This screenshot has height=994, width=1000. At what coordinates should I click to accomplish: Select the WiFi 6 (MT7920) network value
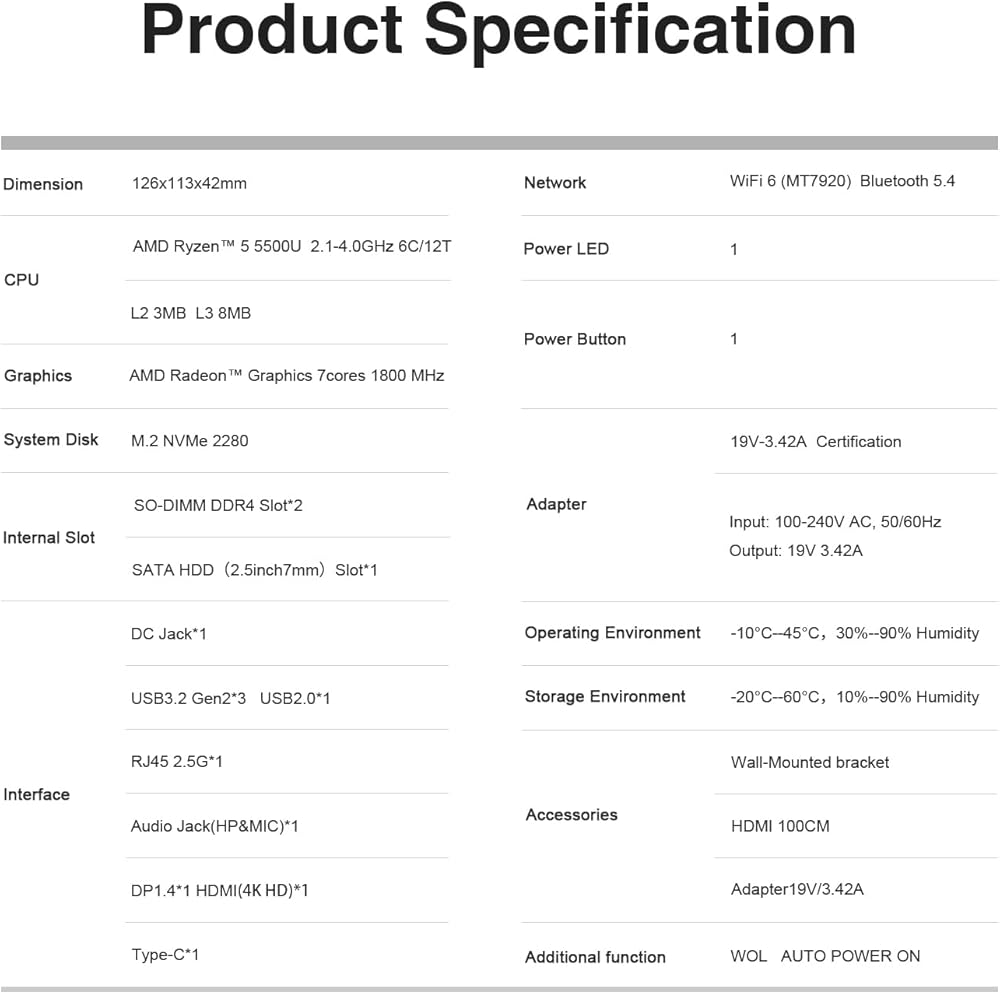[790, 181]
